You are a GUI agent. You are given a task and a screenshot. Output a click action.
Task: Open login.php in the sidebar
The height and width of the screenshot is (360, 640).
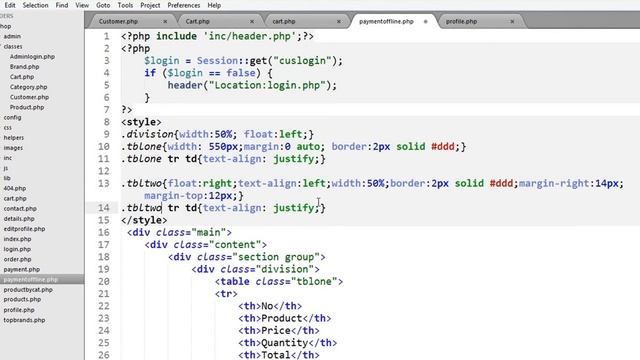(x=17, y=249)
